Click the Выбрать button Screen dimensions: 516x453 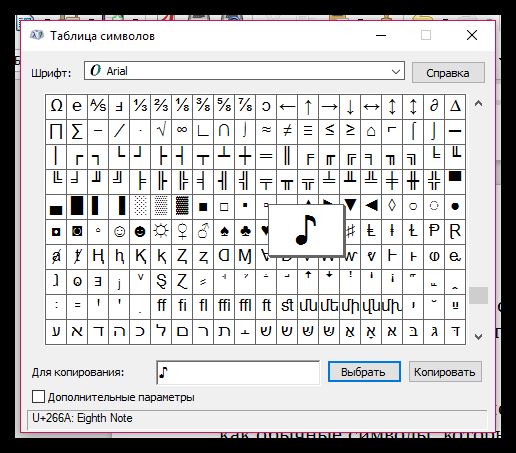(x=364, y=372)
